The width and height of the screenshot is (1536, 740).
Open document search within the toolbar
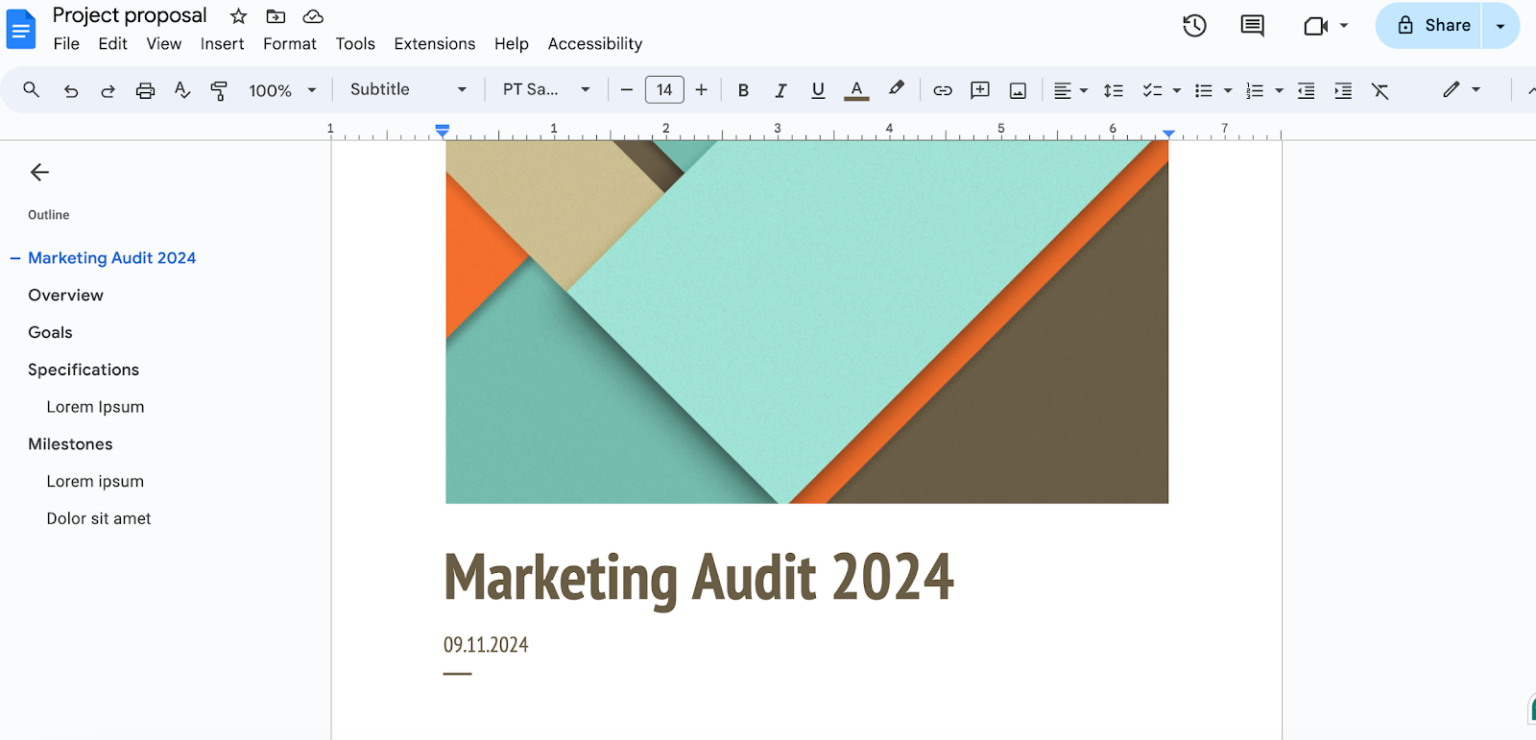point(30,89)
